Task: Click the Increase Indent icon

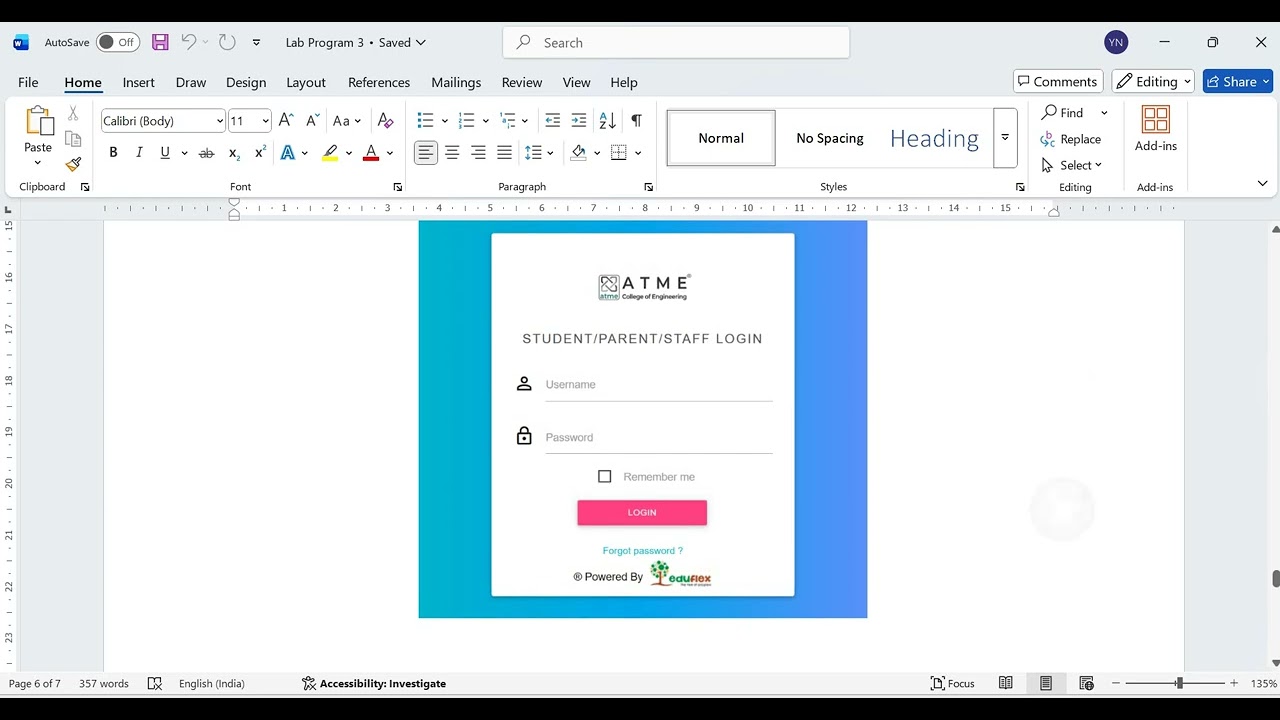Action: (x=578, y=121)
